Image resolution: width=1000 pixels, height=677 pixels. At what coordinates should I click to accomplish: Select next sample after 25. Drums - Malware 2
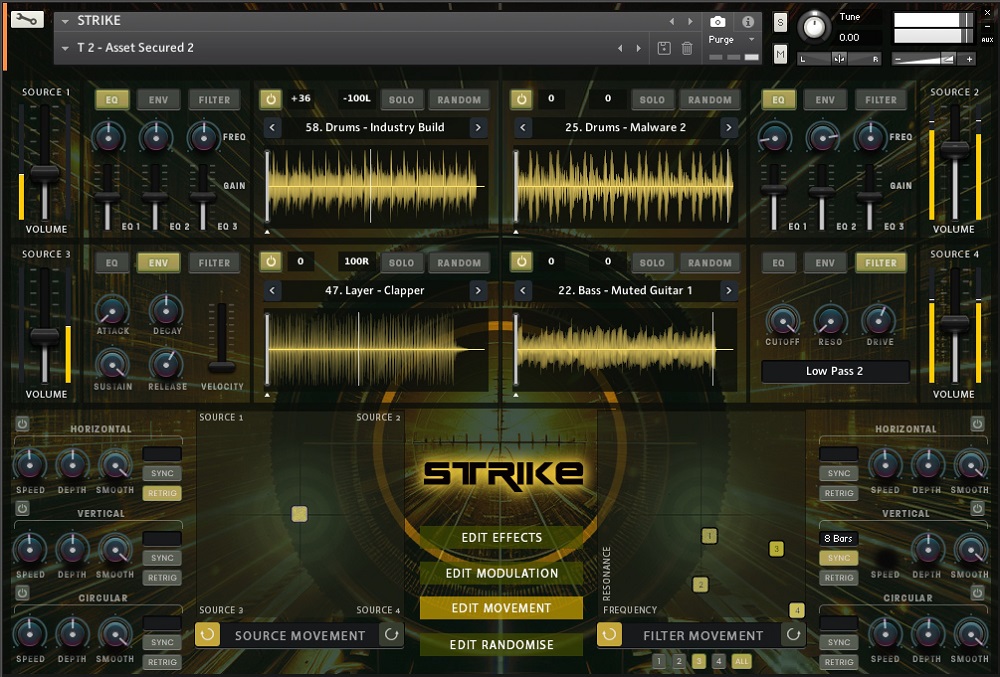point(728,127)
